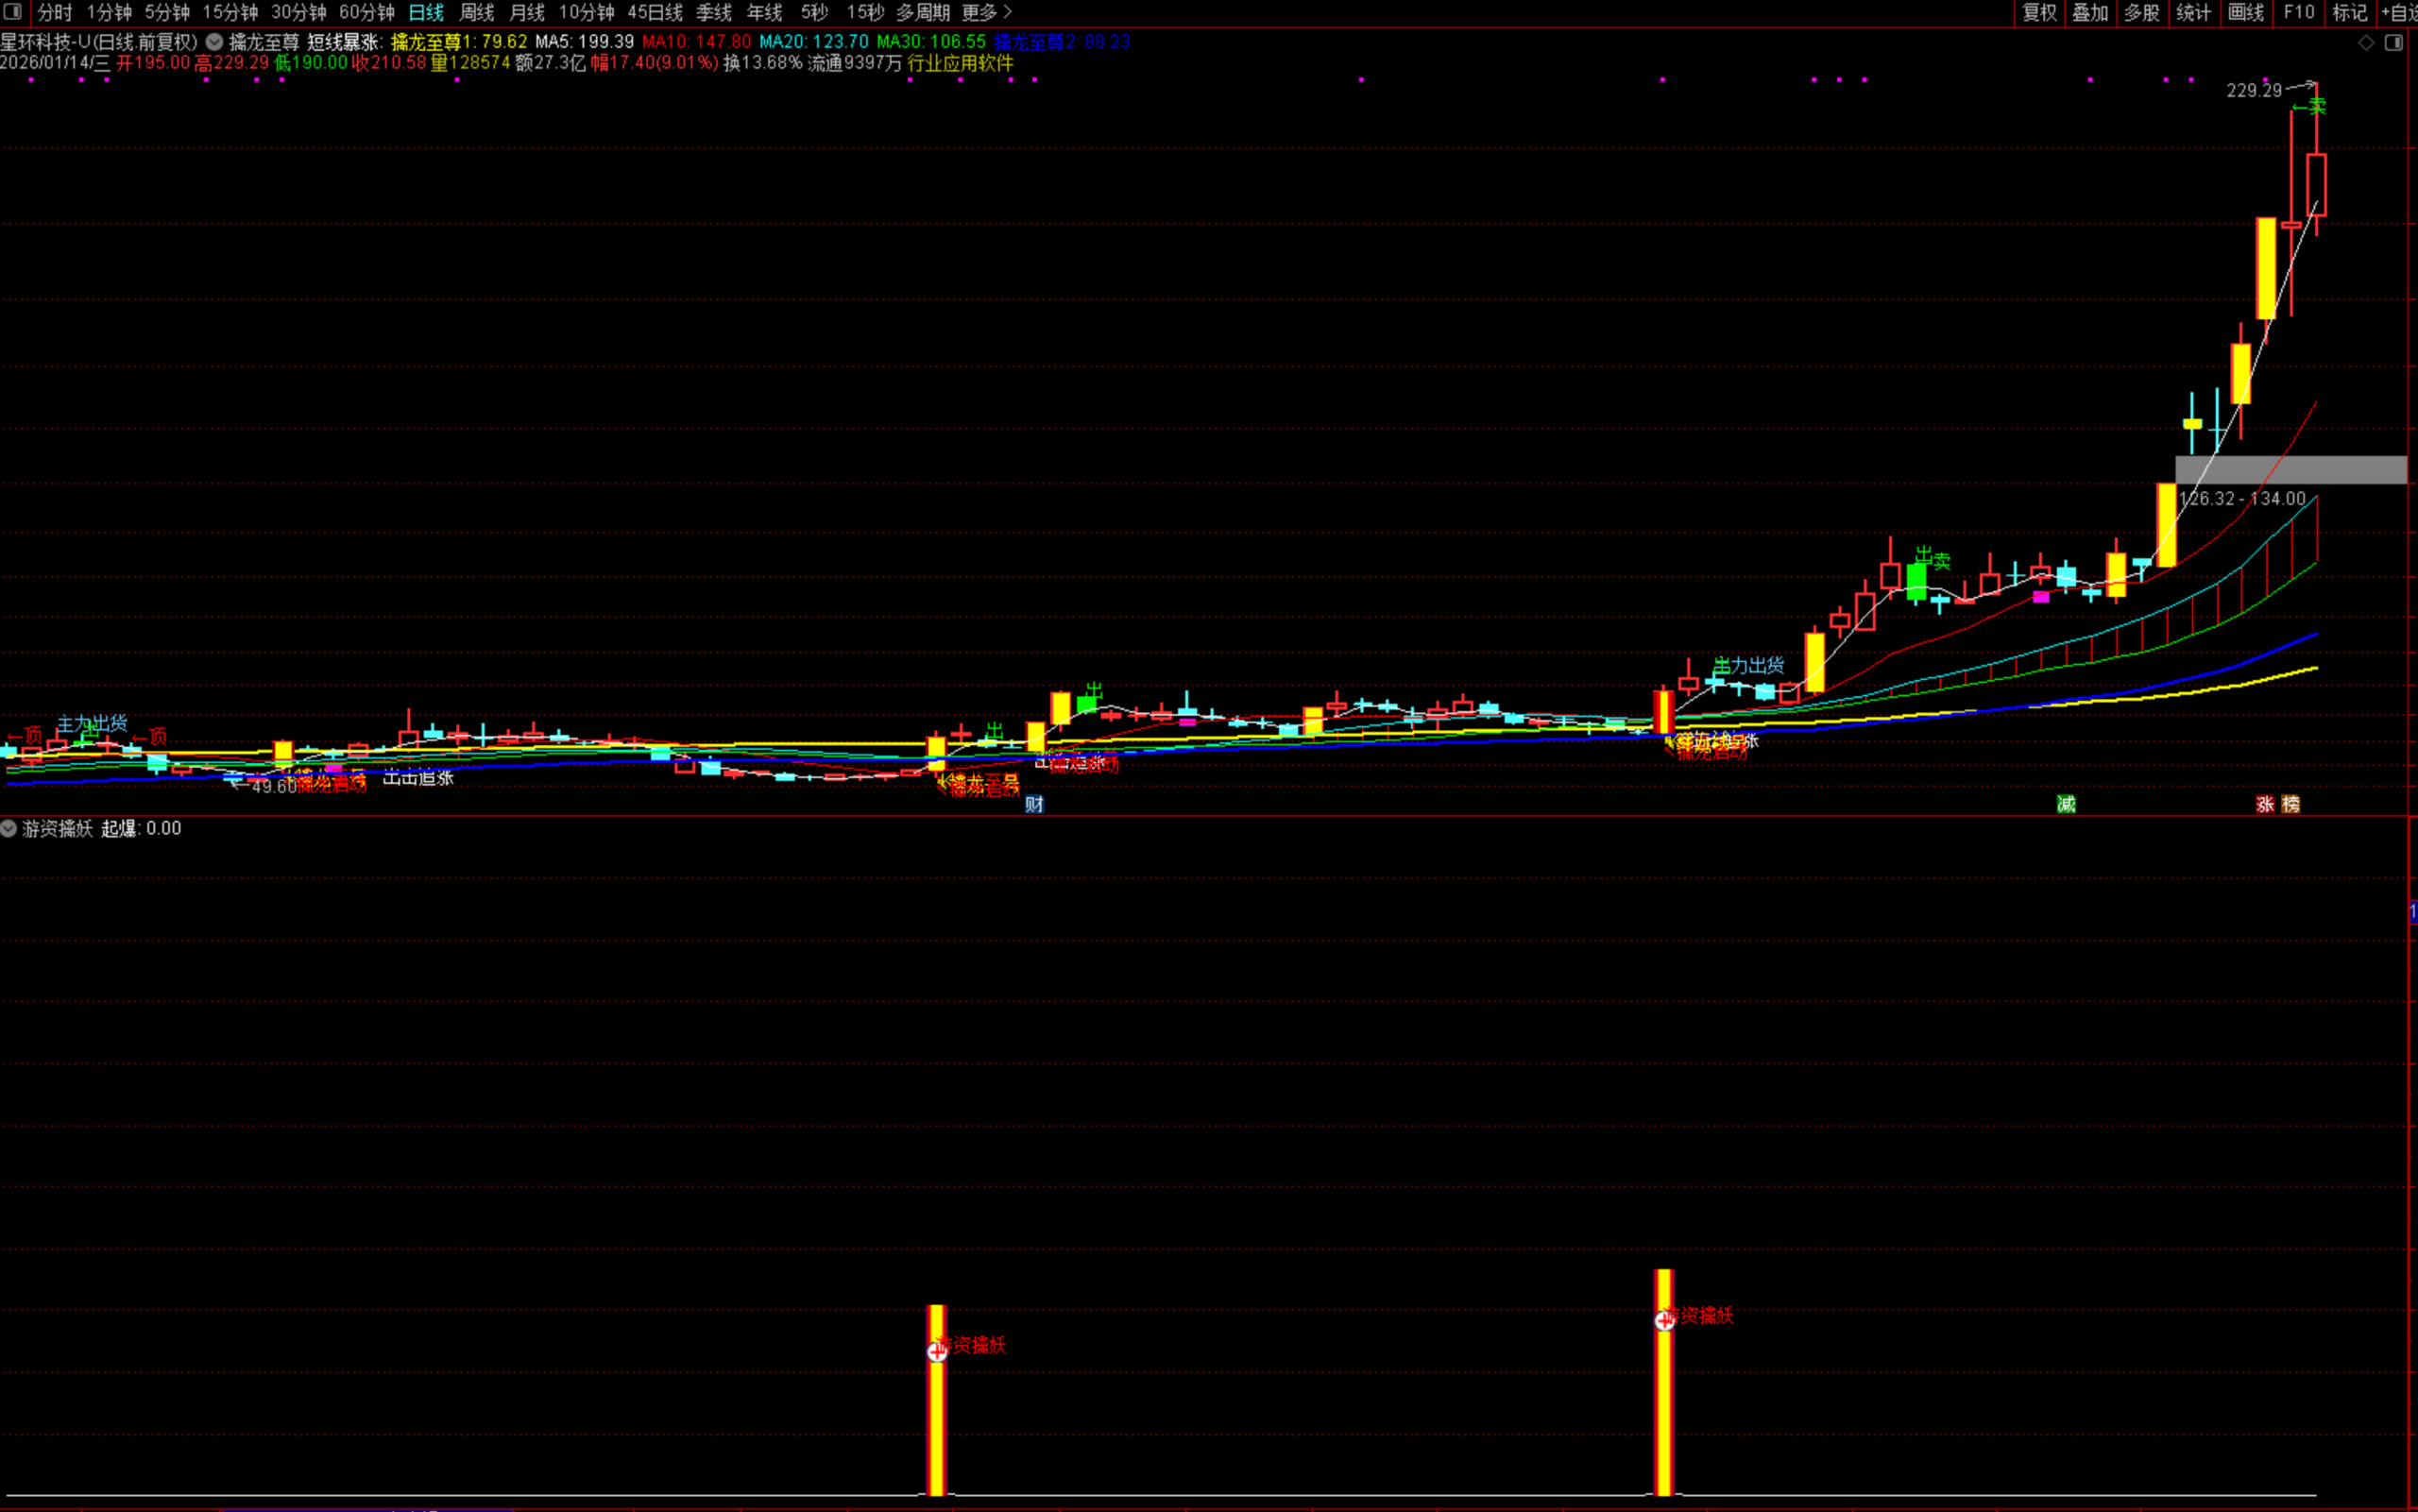Open the 画线 drawing tools button

(2246, 12)
